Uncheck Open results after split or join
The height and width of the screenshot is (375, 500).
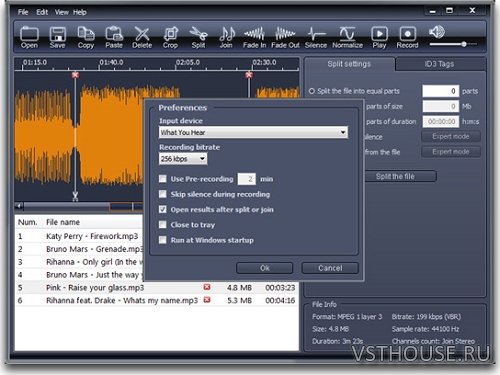pos(163,209)
